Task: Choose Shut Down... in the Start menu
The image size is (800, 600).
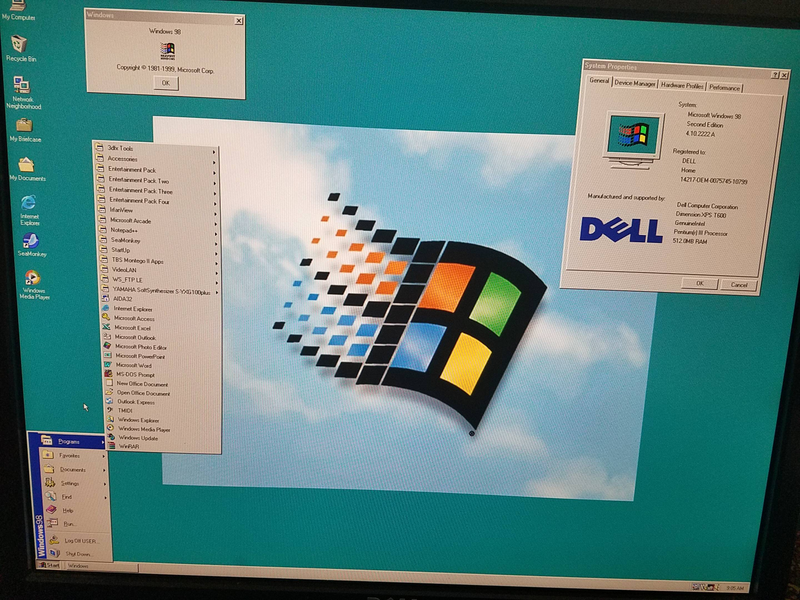Action: (80, 554)
